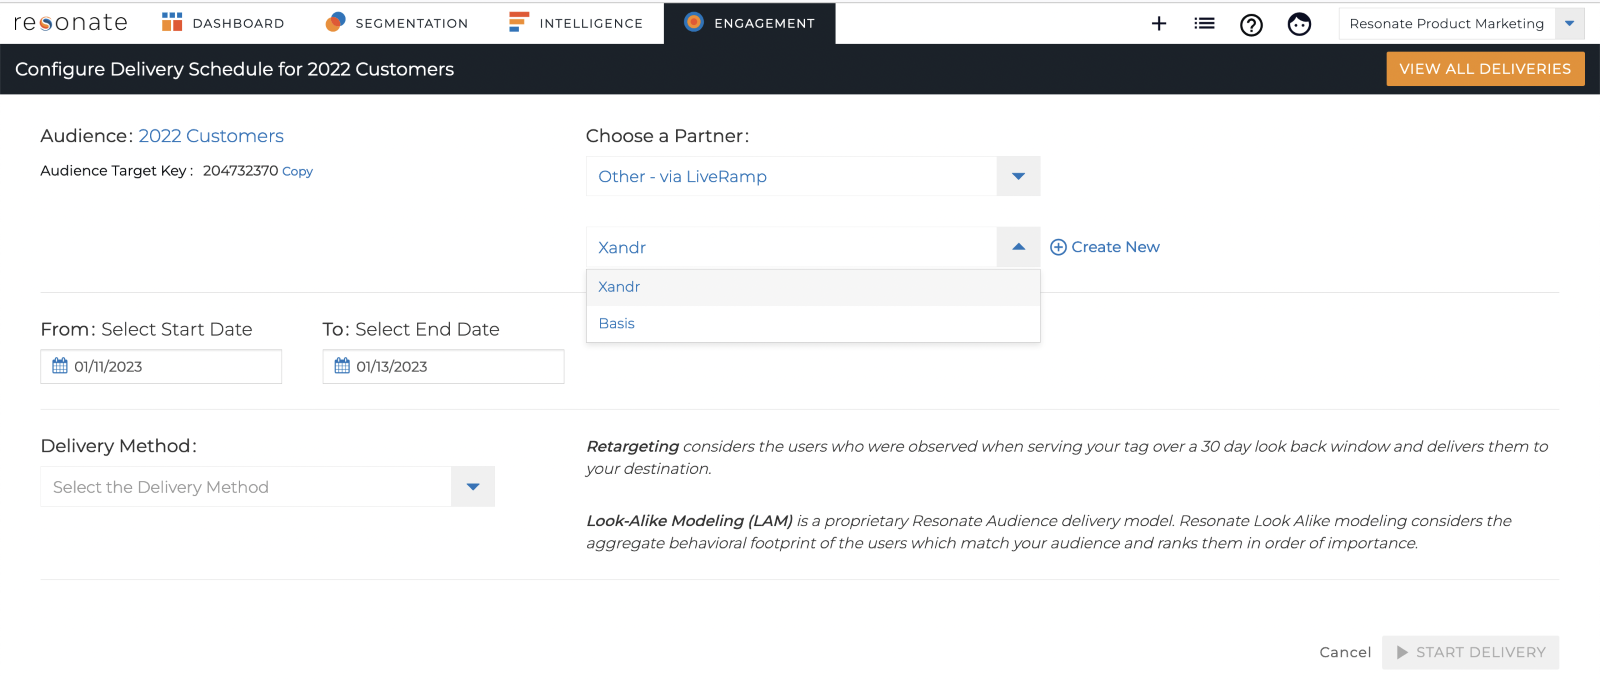Viewport: 1600px width, 679px height.
Task: Open the 2022 Customers audience link
Action: click(x=211, y=136)
